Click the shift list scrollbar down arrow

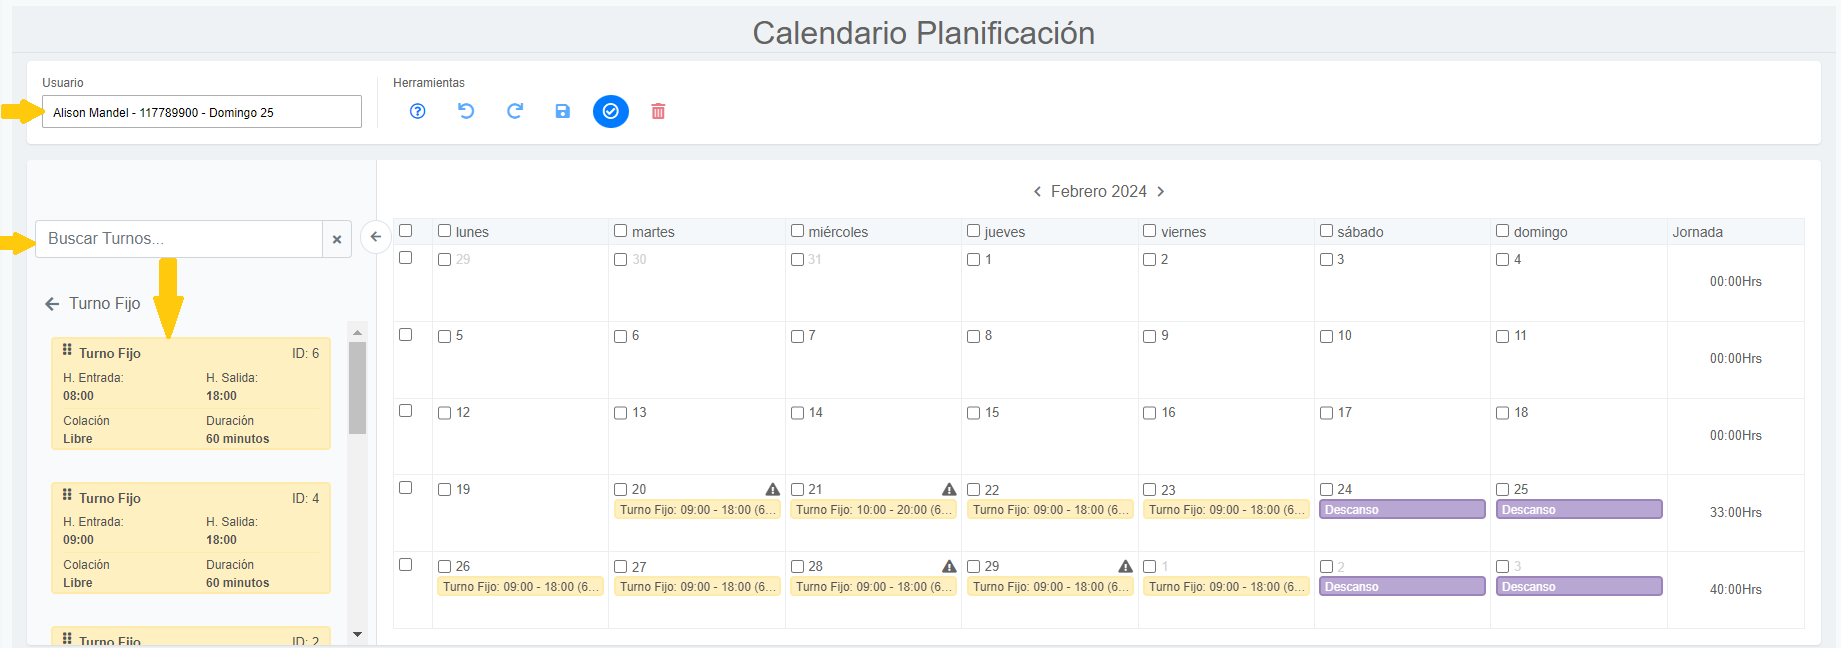(x=357, y=634)
